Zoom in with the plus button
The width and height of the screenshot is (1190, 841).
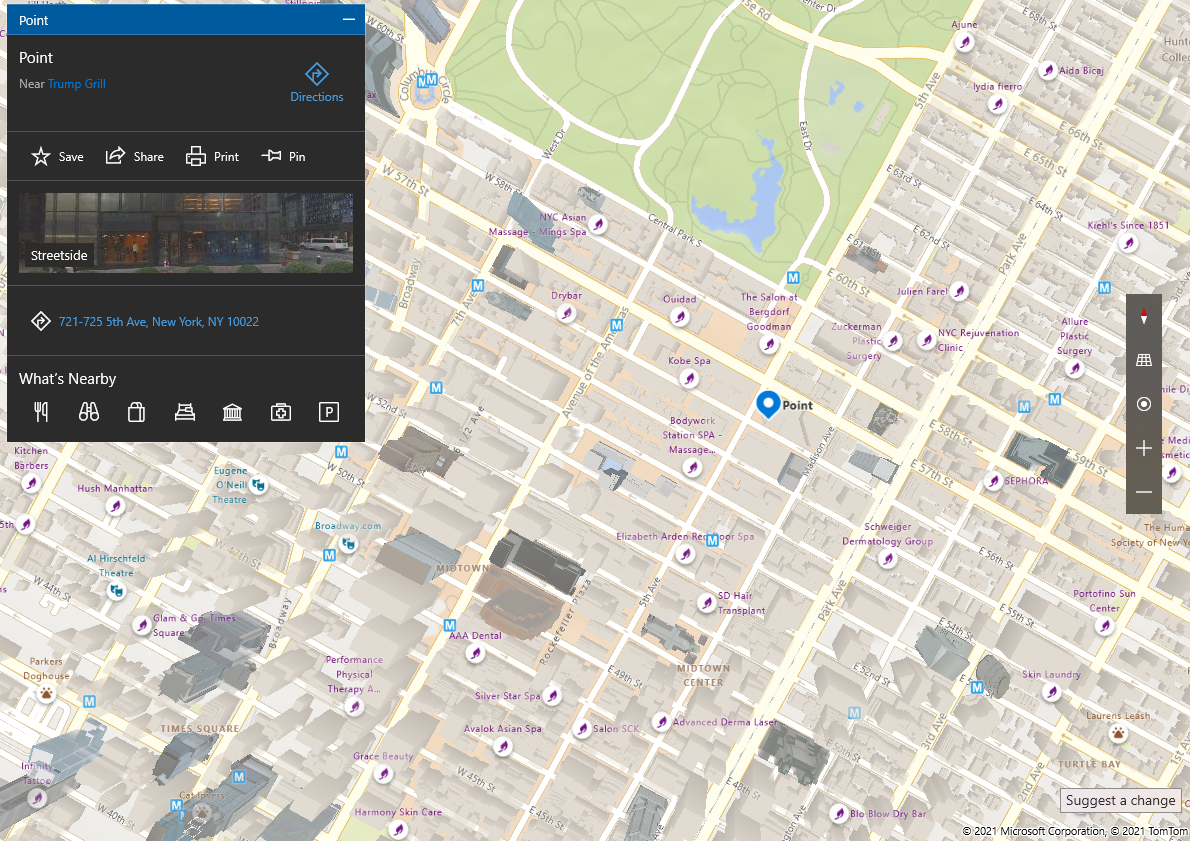tap(1144, 448)
